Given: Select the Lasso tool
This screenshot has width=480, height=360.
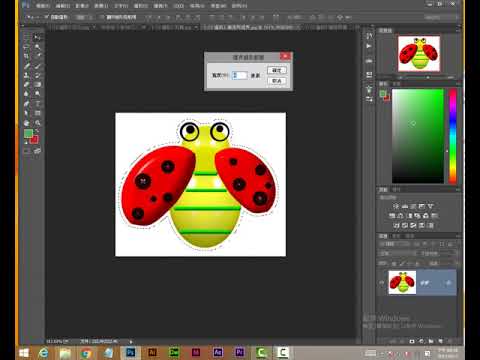Looking at the screenshot, I should point(27,47).
